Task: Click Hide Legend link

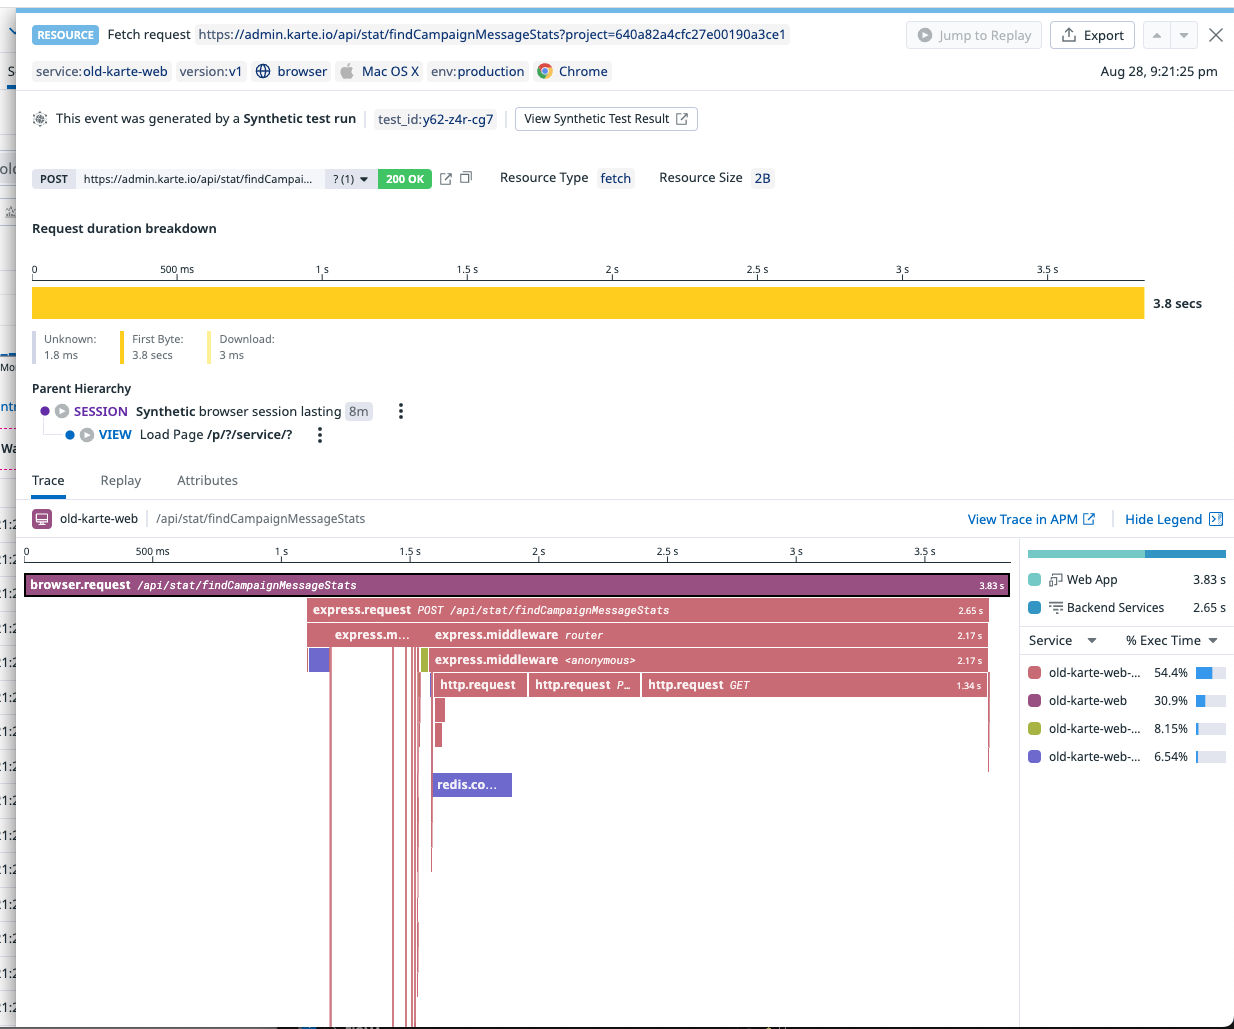Action: click(x=1174, y=520)
